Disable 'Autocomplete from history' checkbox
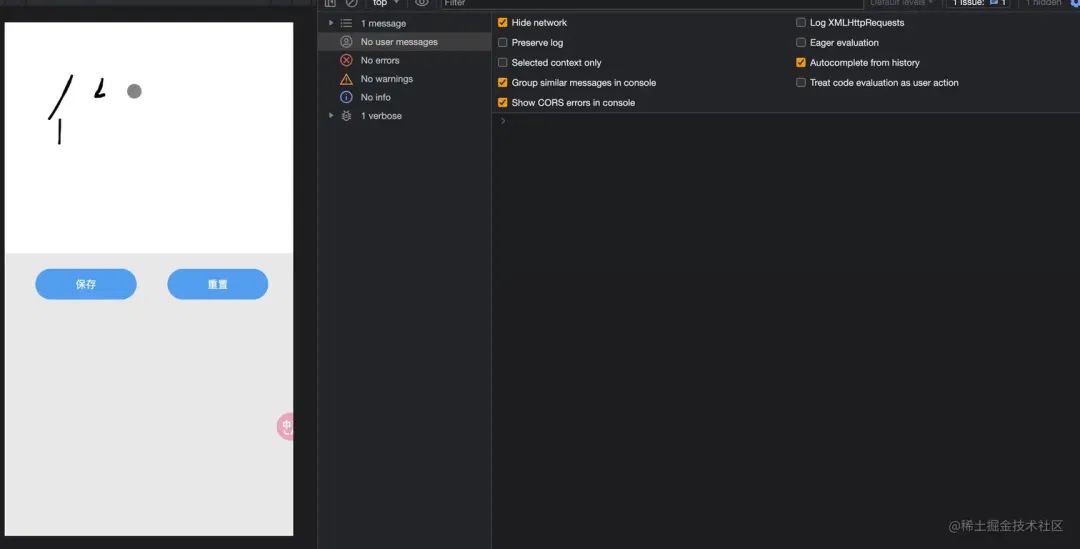Screen dimensions: 1080x549 [x=801, y=63]
